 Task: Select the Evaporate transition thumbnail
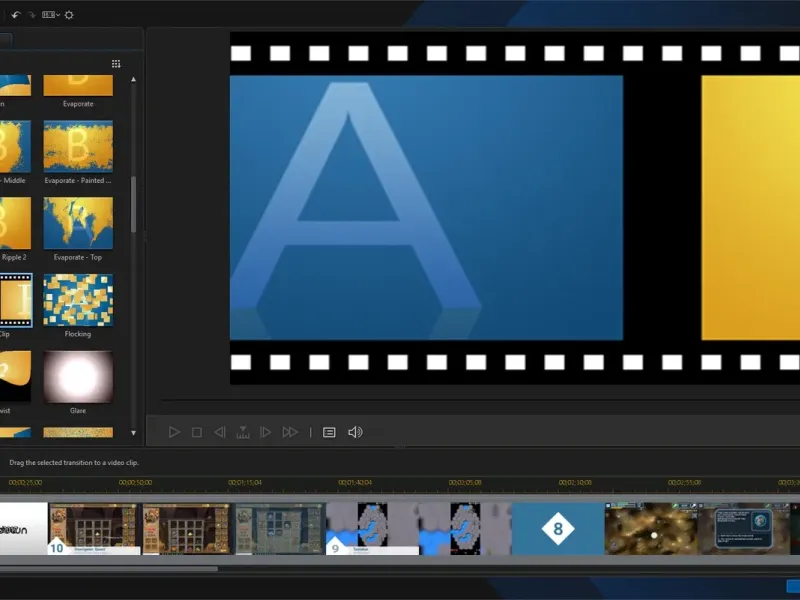click(x=78, y=85)
